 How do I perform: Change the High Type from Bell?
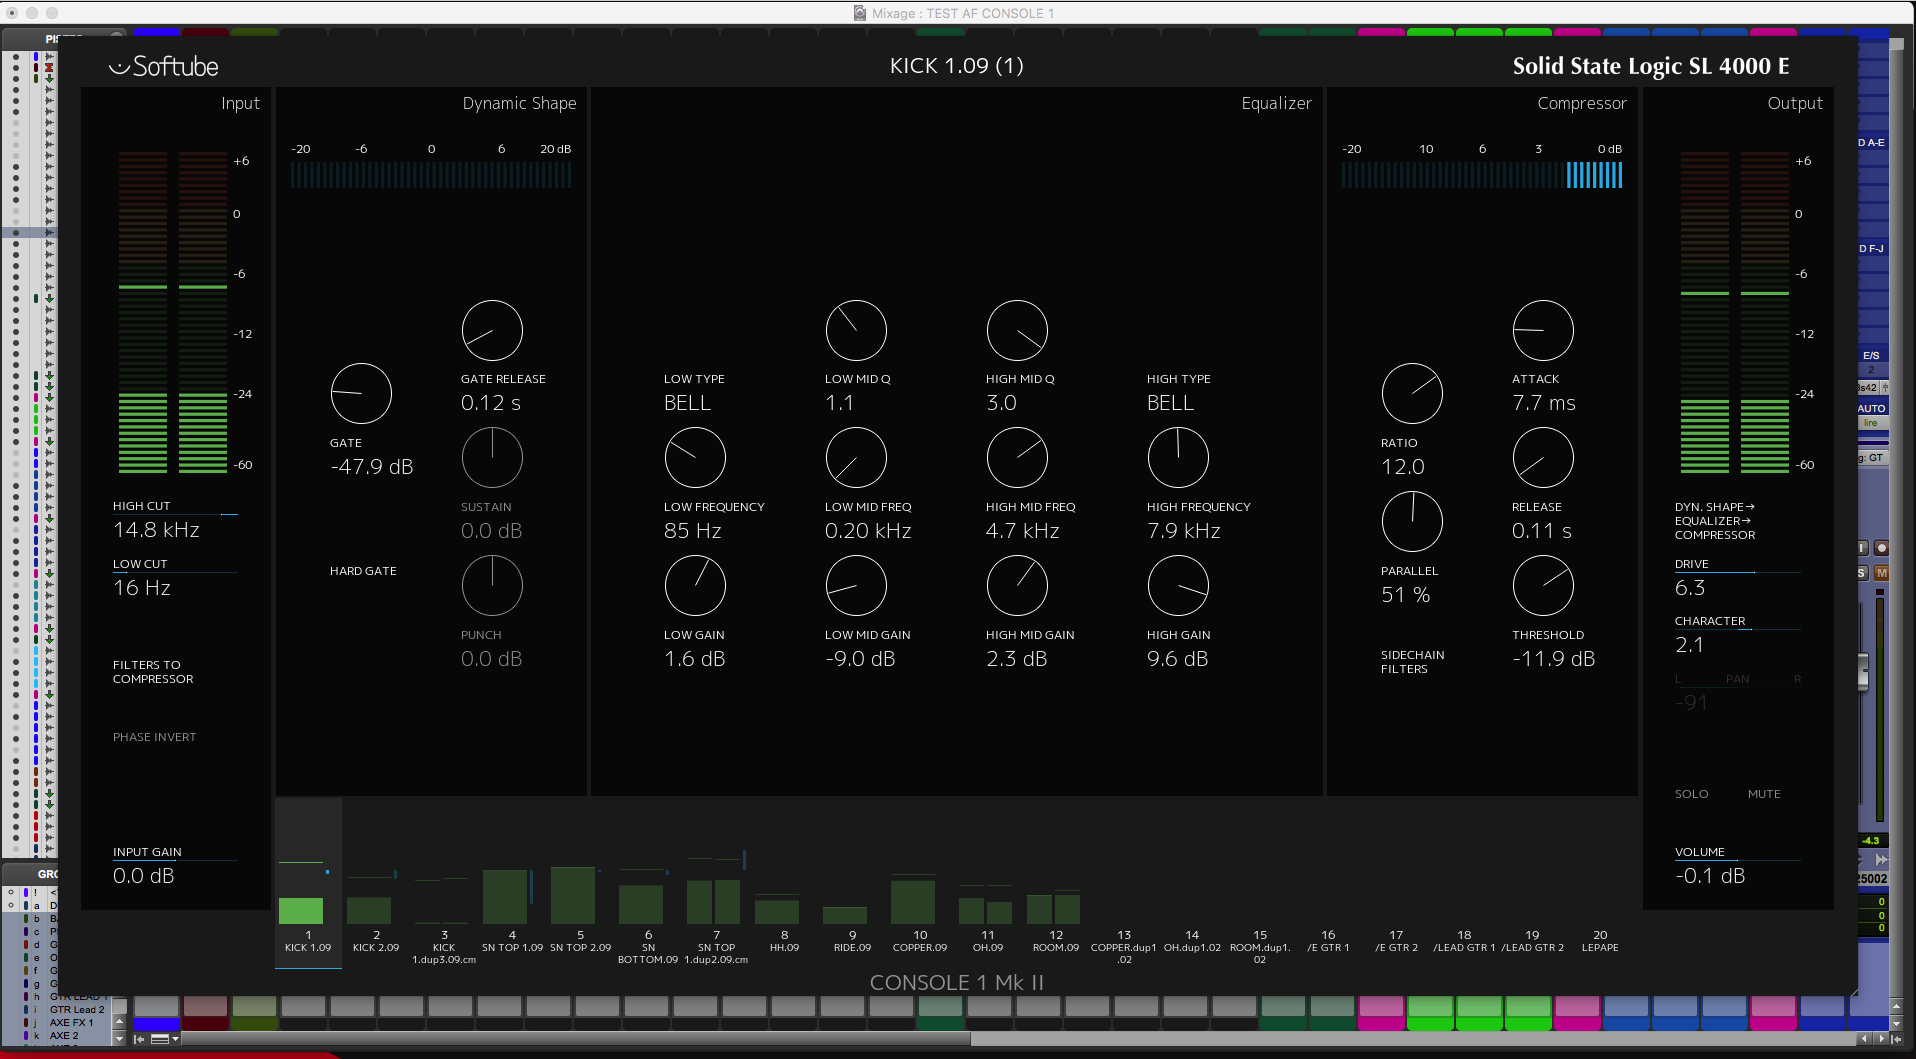pos(1171,403)
